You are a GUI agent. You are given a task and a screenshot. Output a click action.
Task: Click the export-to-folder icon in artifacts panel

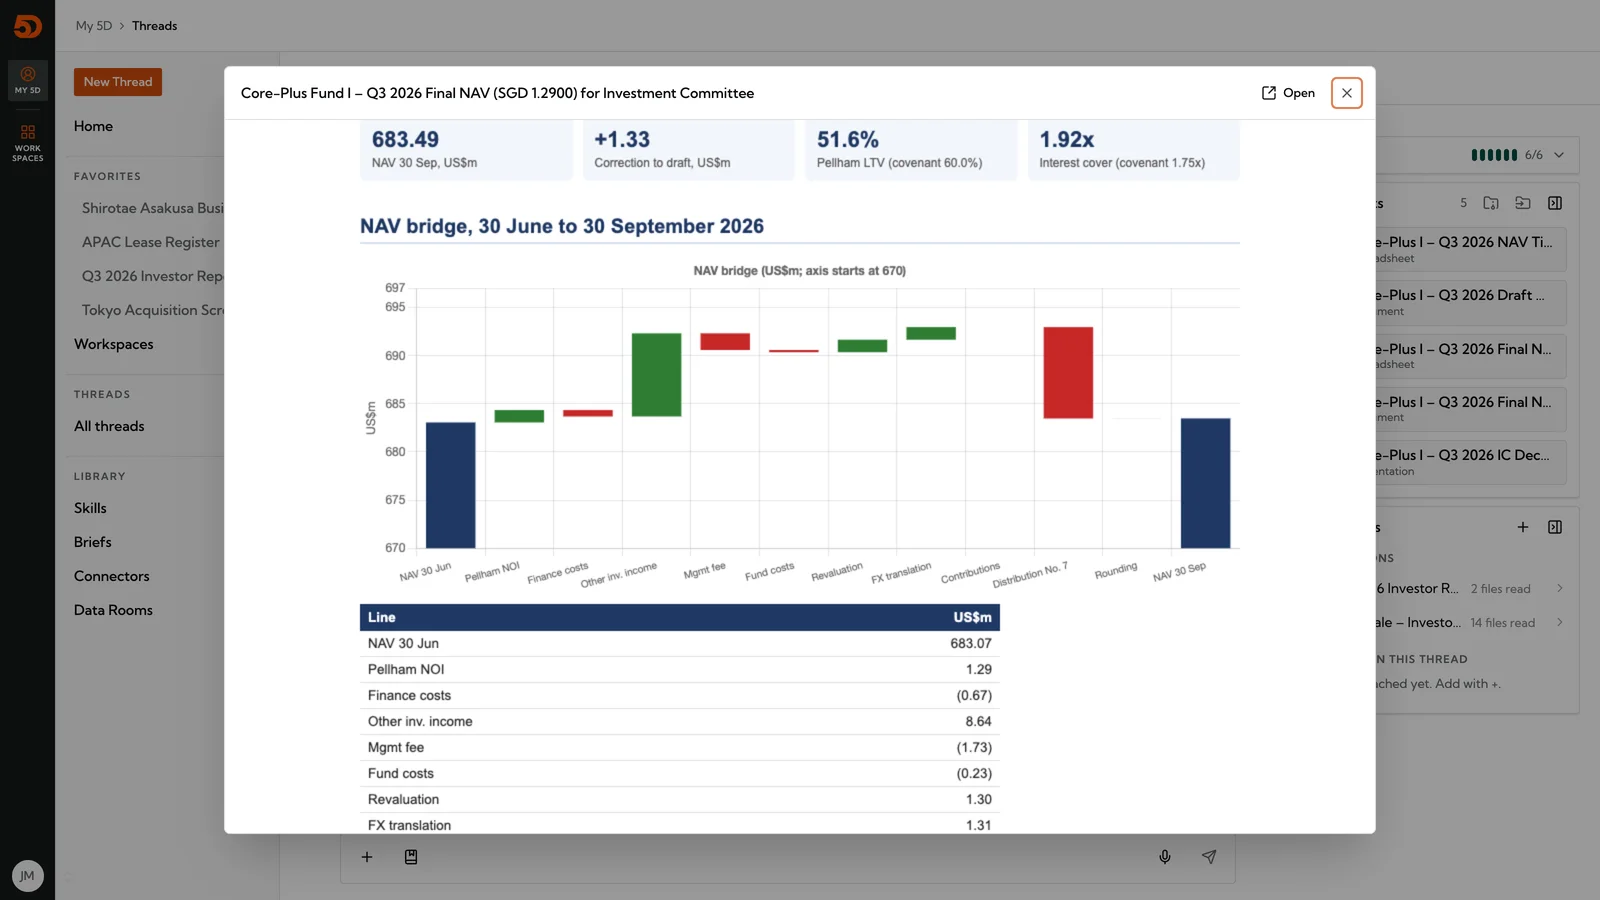[x=1523, y=203]
